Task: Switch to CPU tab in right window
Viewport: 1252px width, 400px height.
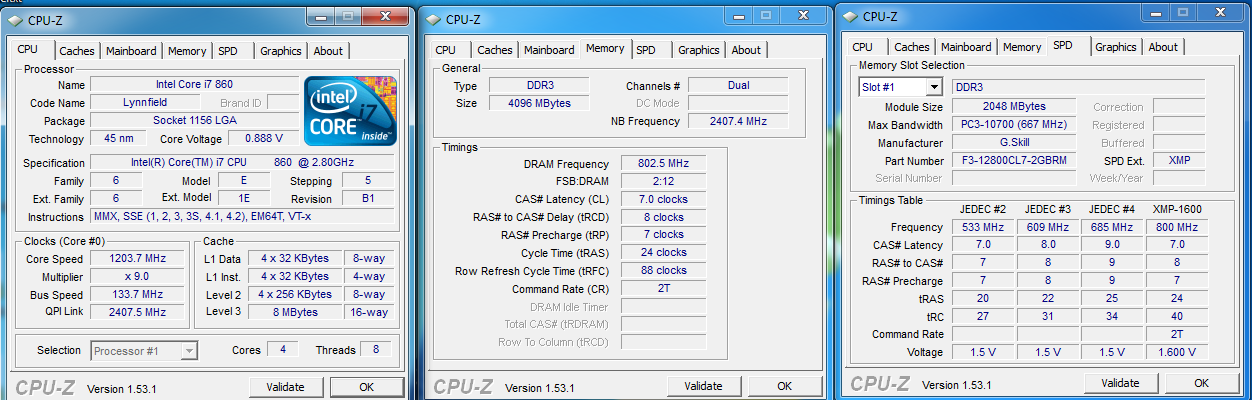Action: (x=863, y=47)
